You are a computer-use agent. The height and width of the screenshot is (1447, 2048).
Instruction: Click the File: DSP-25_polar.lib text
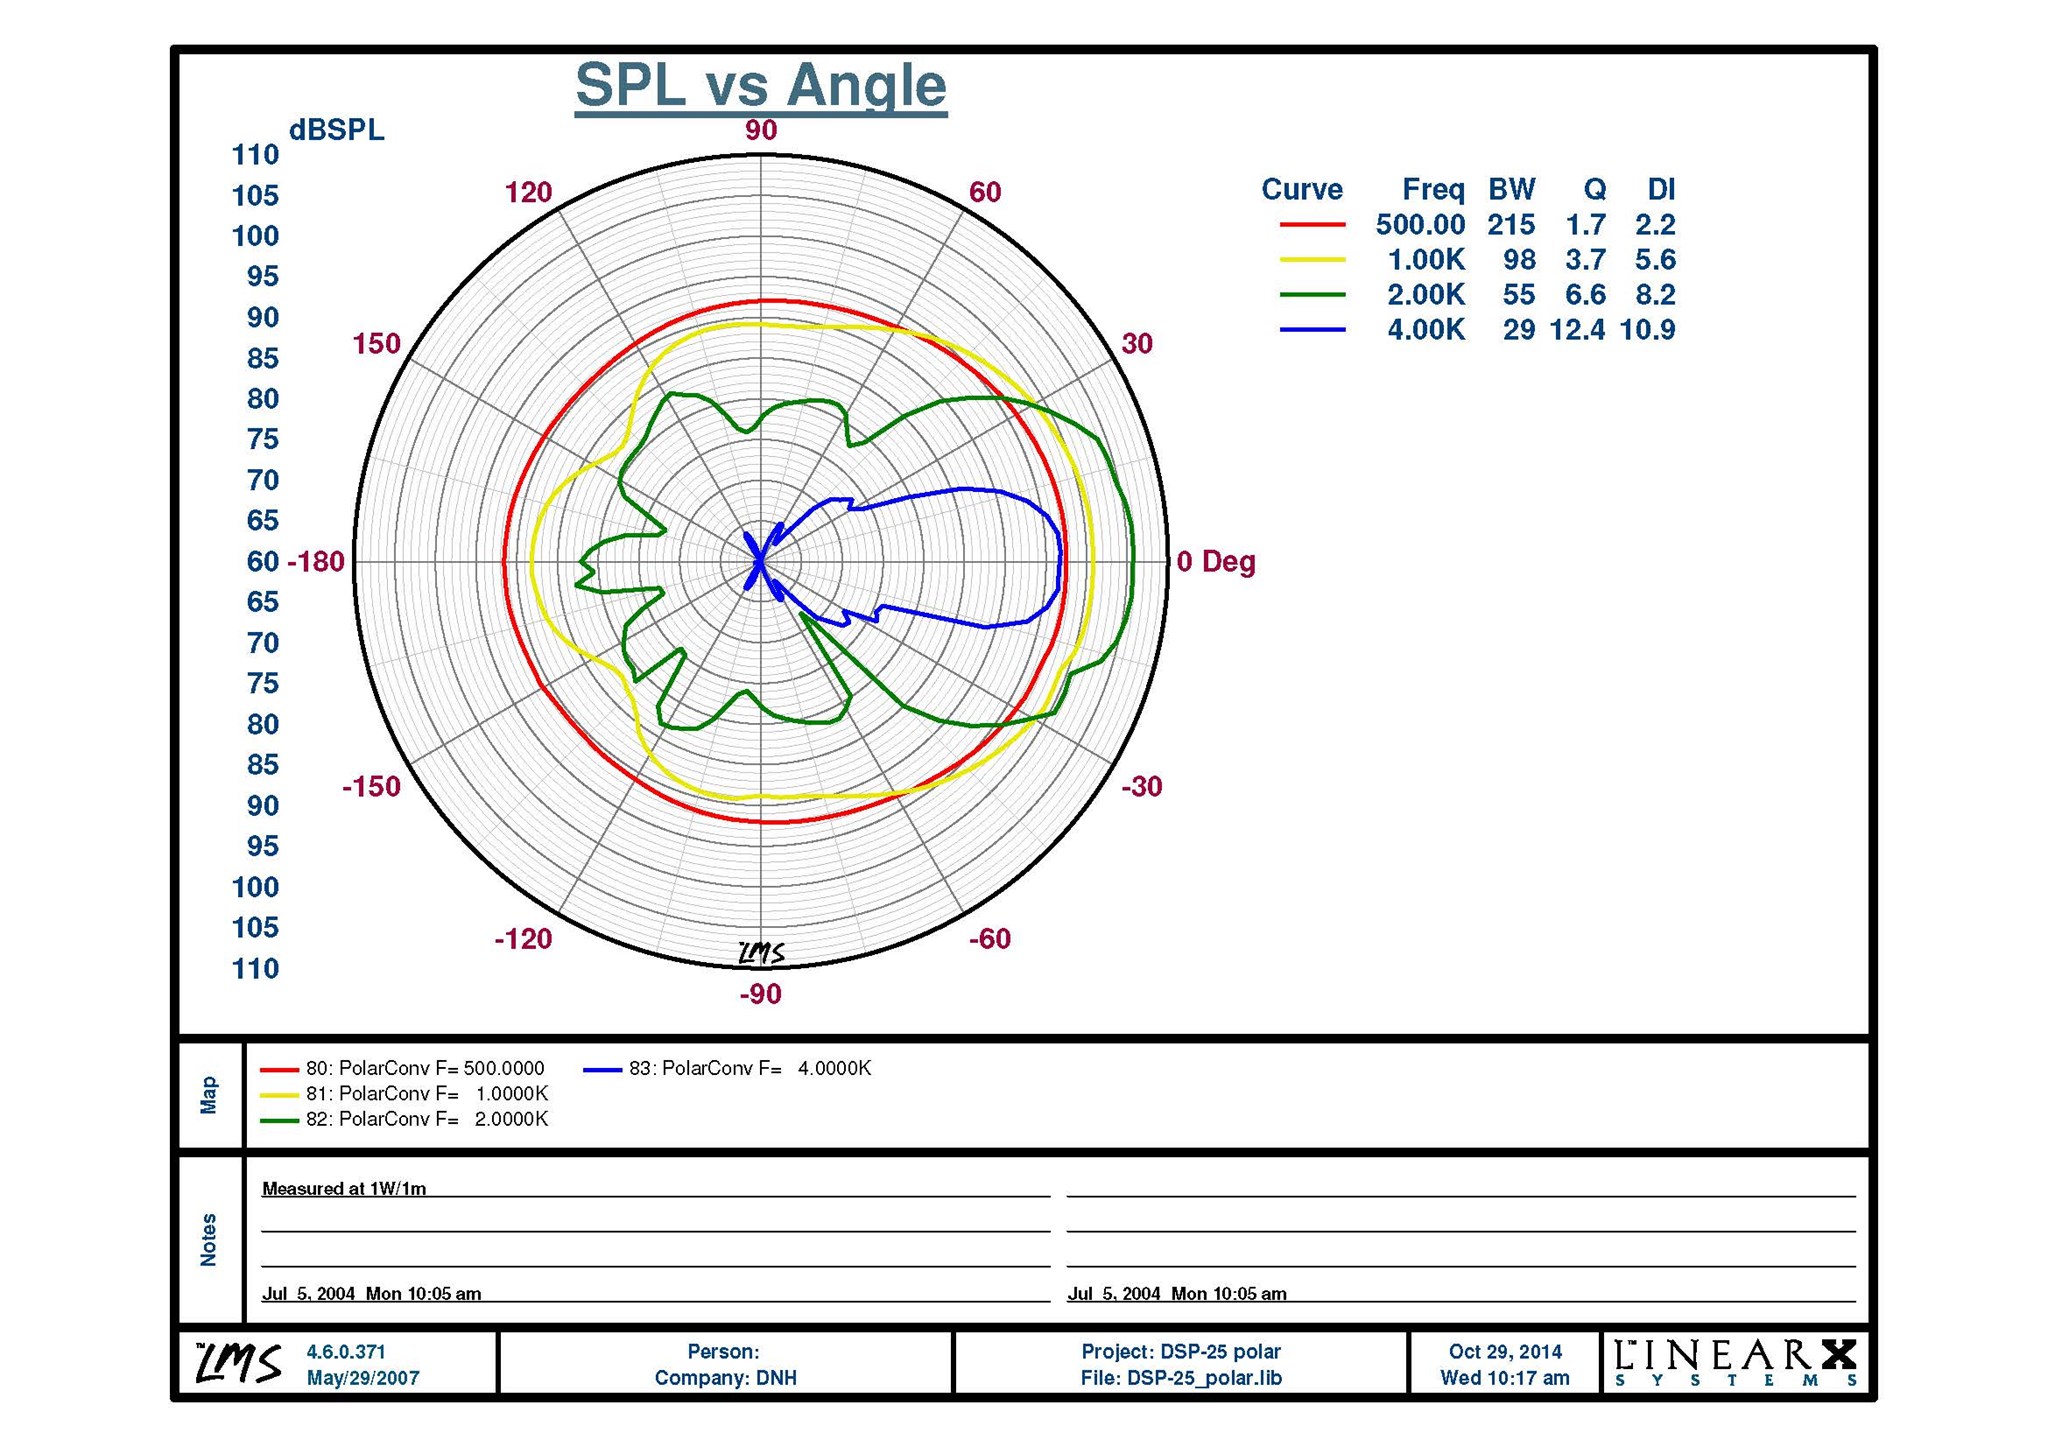coord(1181,1378)
